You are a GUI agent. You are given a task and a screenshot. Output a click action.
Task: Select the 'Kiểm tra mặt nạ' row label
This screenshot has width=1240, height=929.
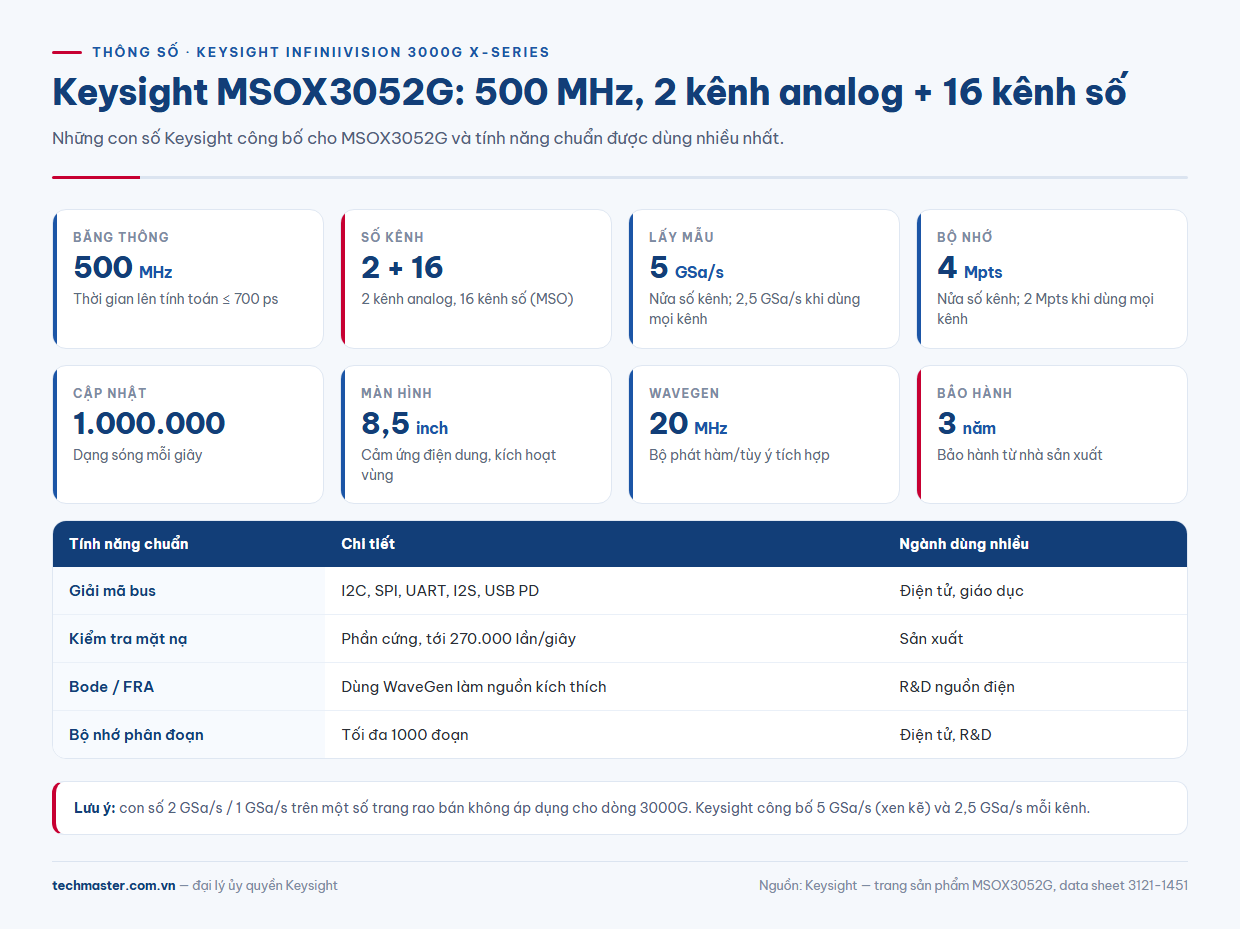point(128,639)
